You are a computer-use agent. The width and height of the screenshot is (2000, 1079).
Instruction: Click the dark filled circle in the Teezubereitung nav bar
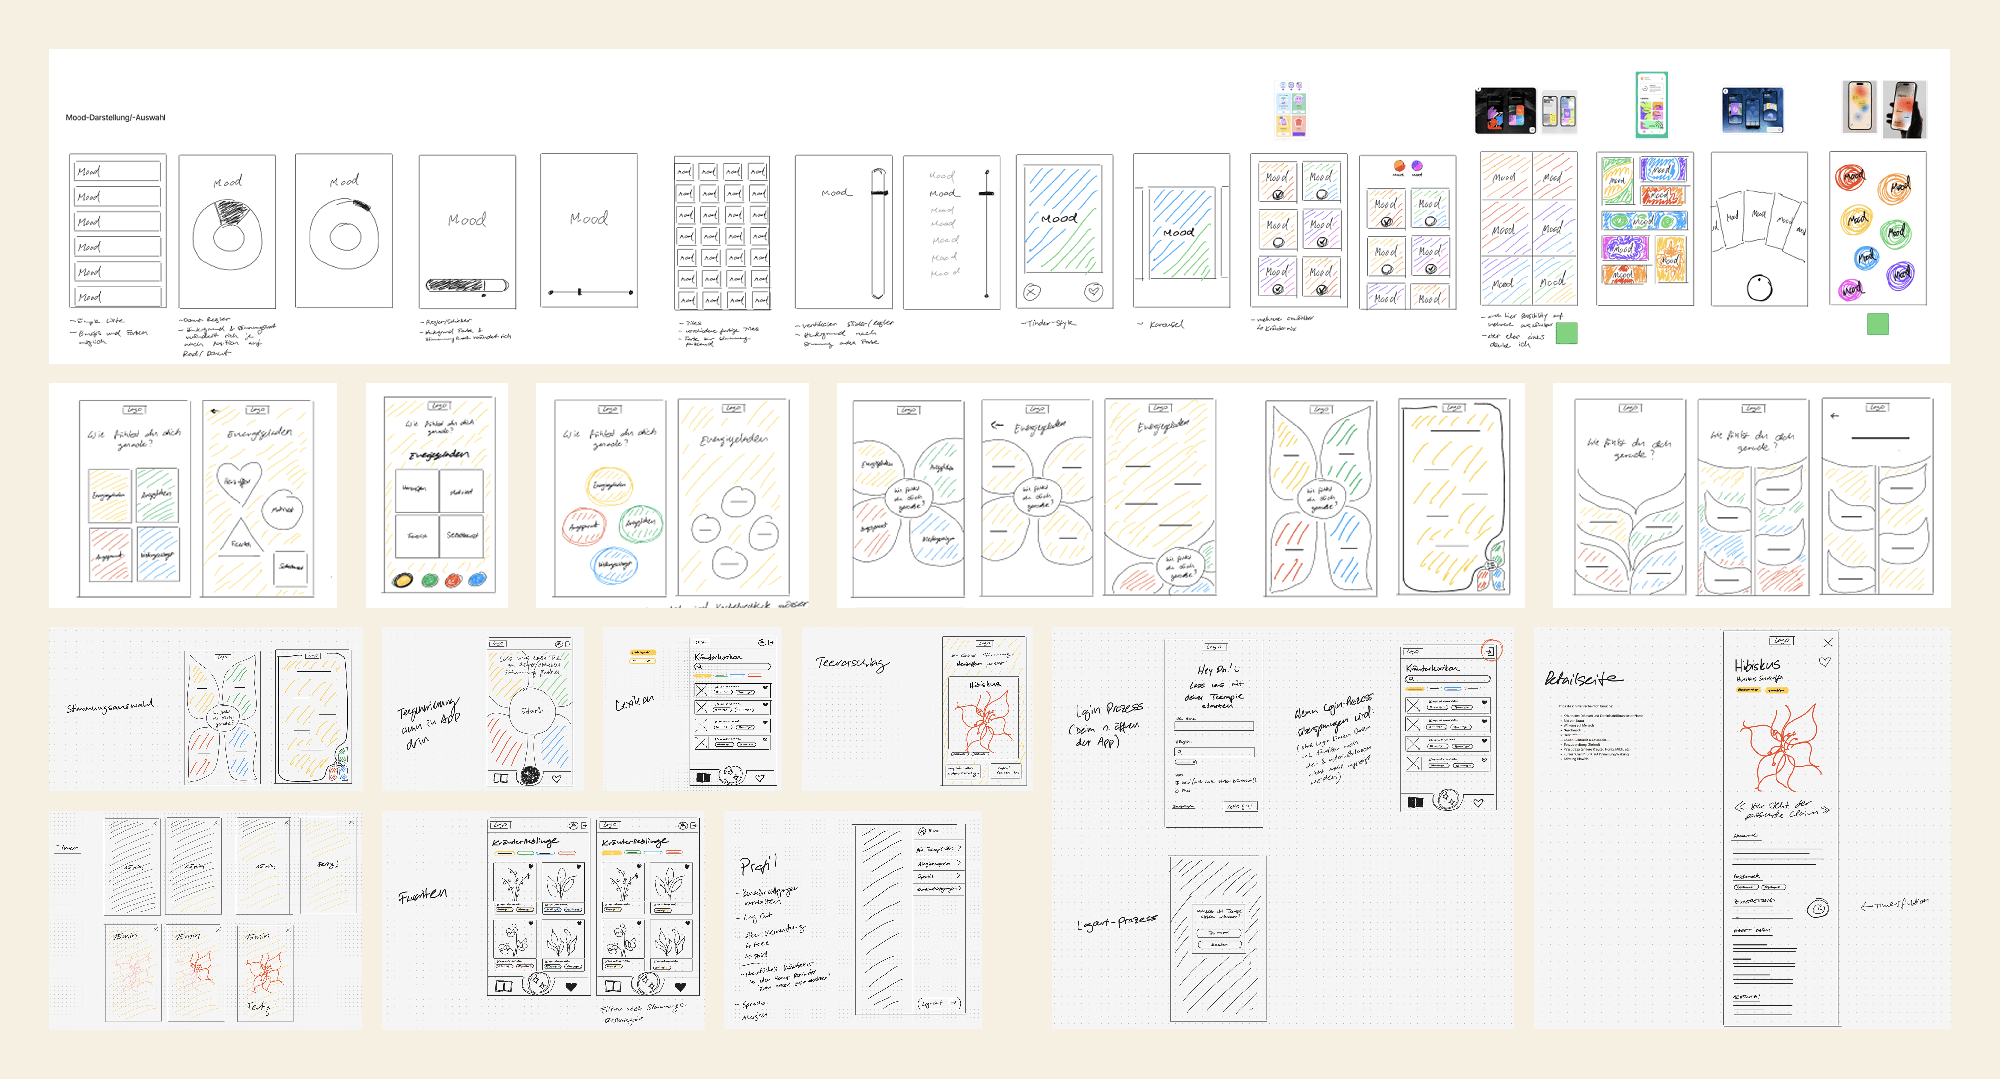click(530, 776)
